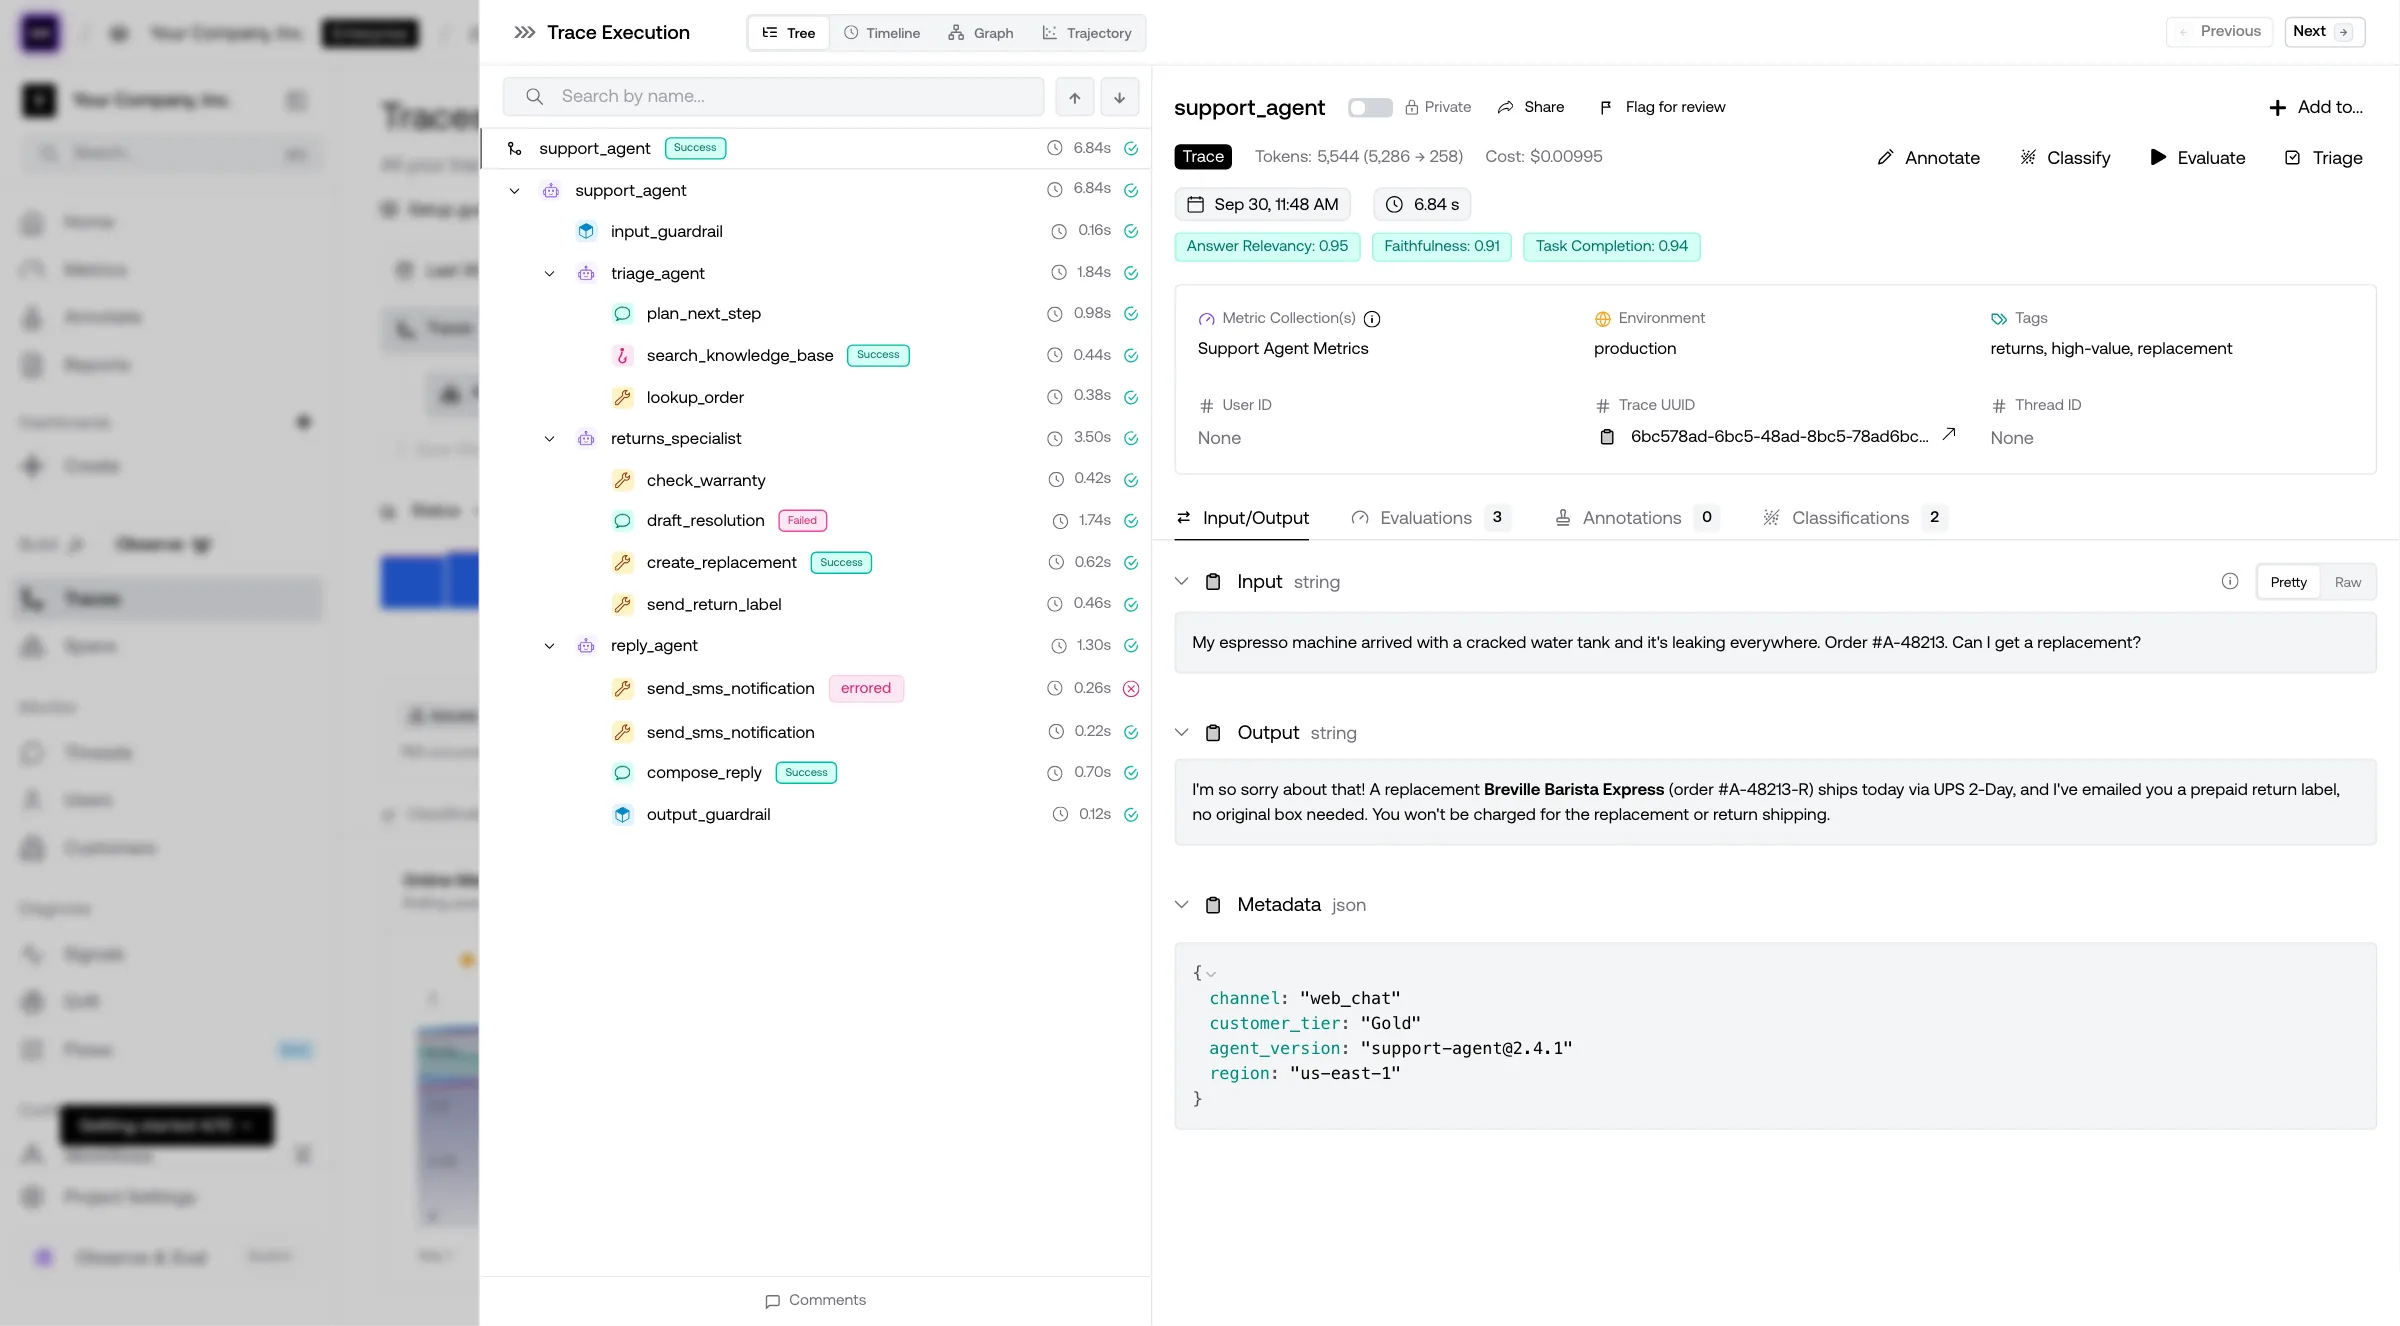Viewport: 2400px width, 1326px height.
Task: Collapse the Output section
Action: 1181,732
